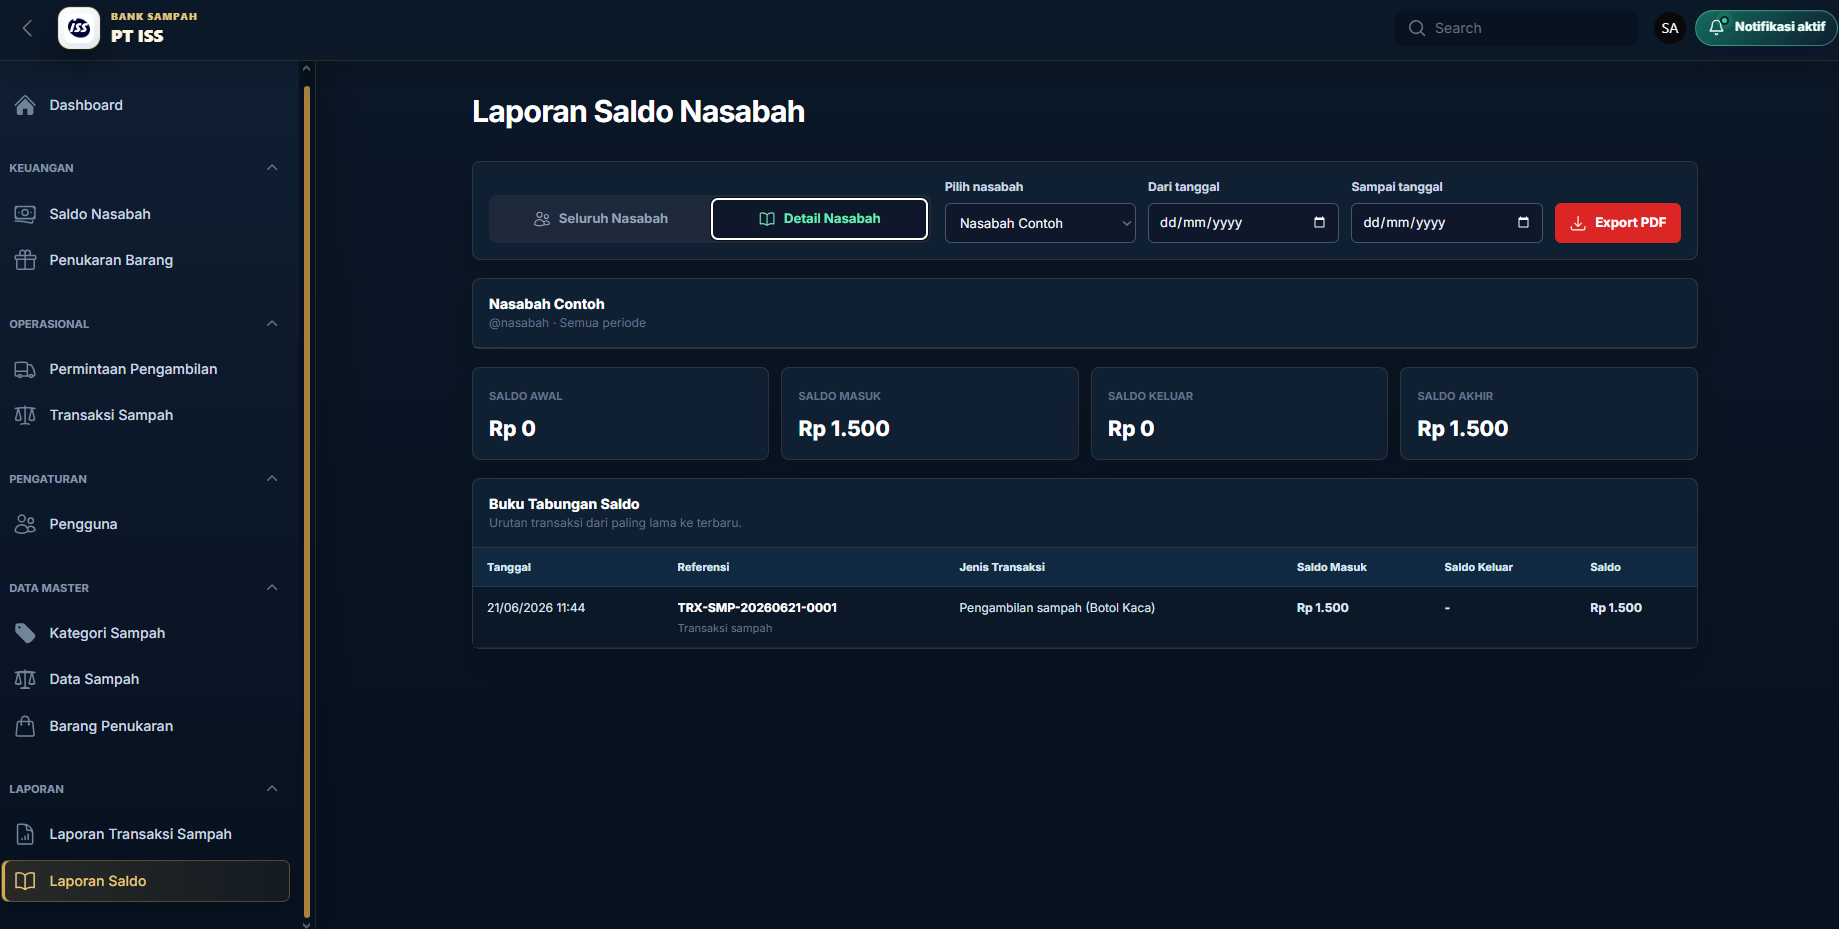
Task: Go to Data Sampah page
Action: pos(146,679)
